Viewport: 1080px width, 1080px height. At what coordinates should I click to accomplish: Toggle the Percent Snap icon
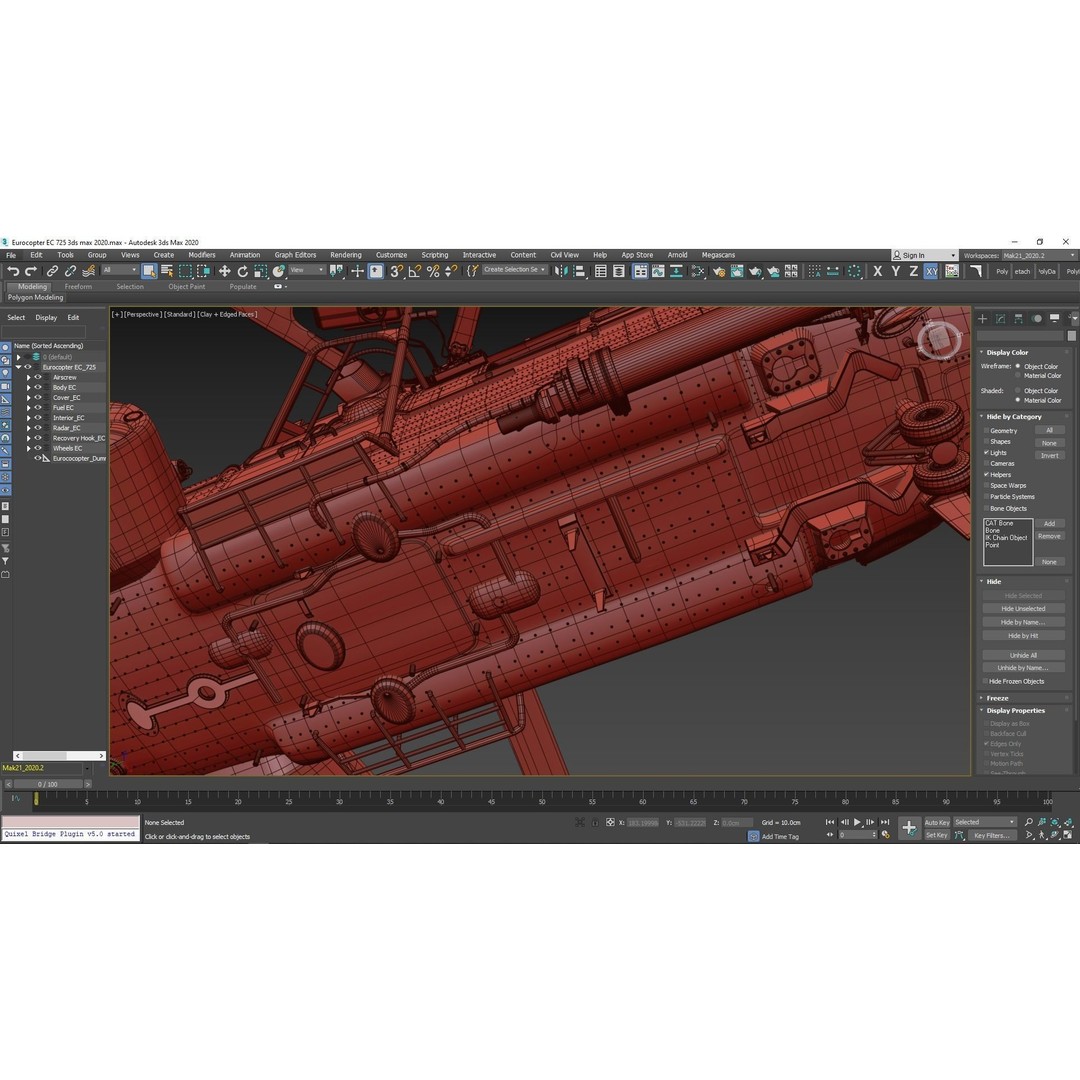click(433, 271)
